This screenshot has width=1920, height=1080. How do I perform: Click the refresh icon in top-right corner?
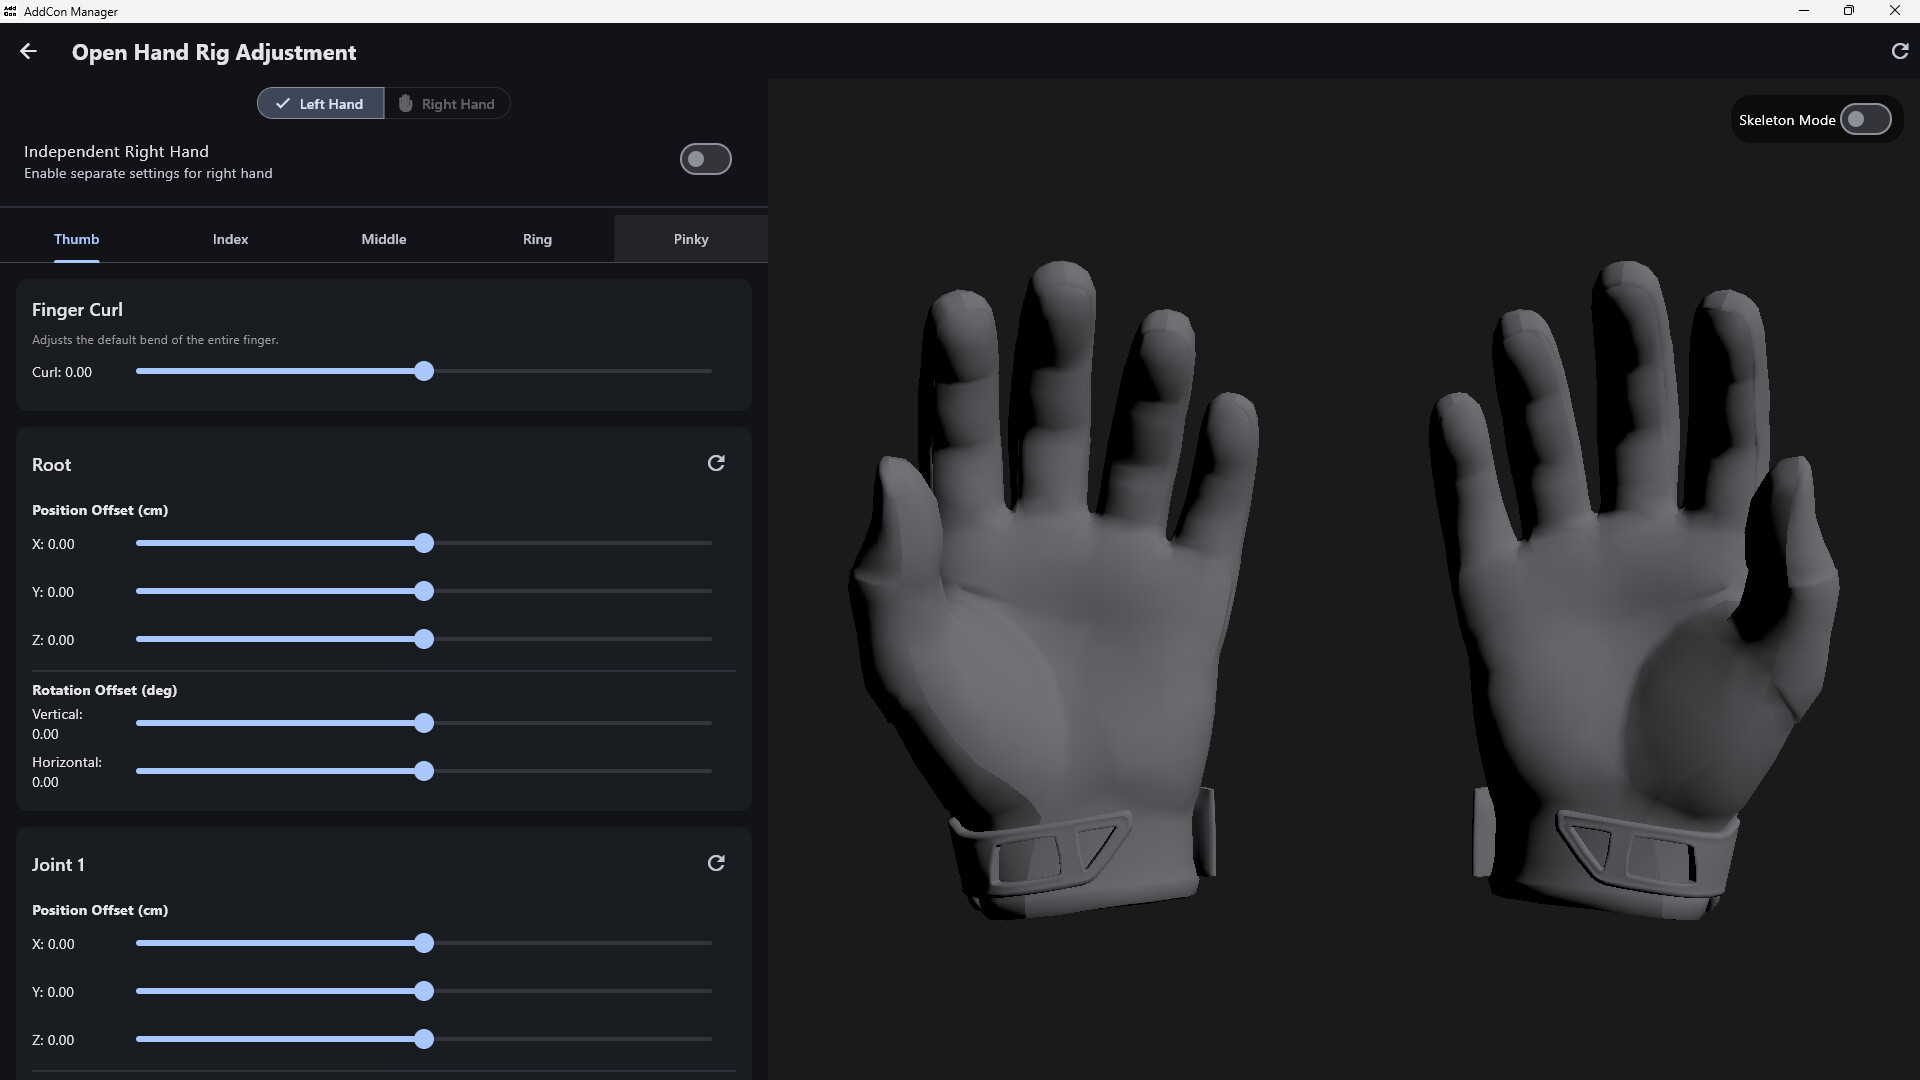[x=1900, y=51]
